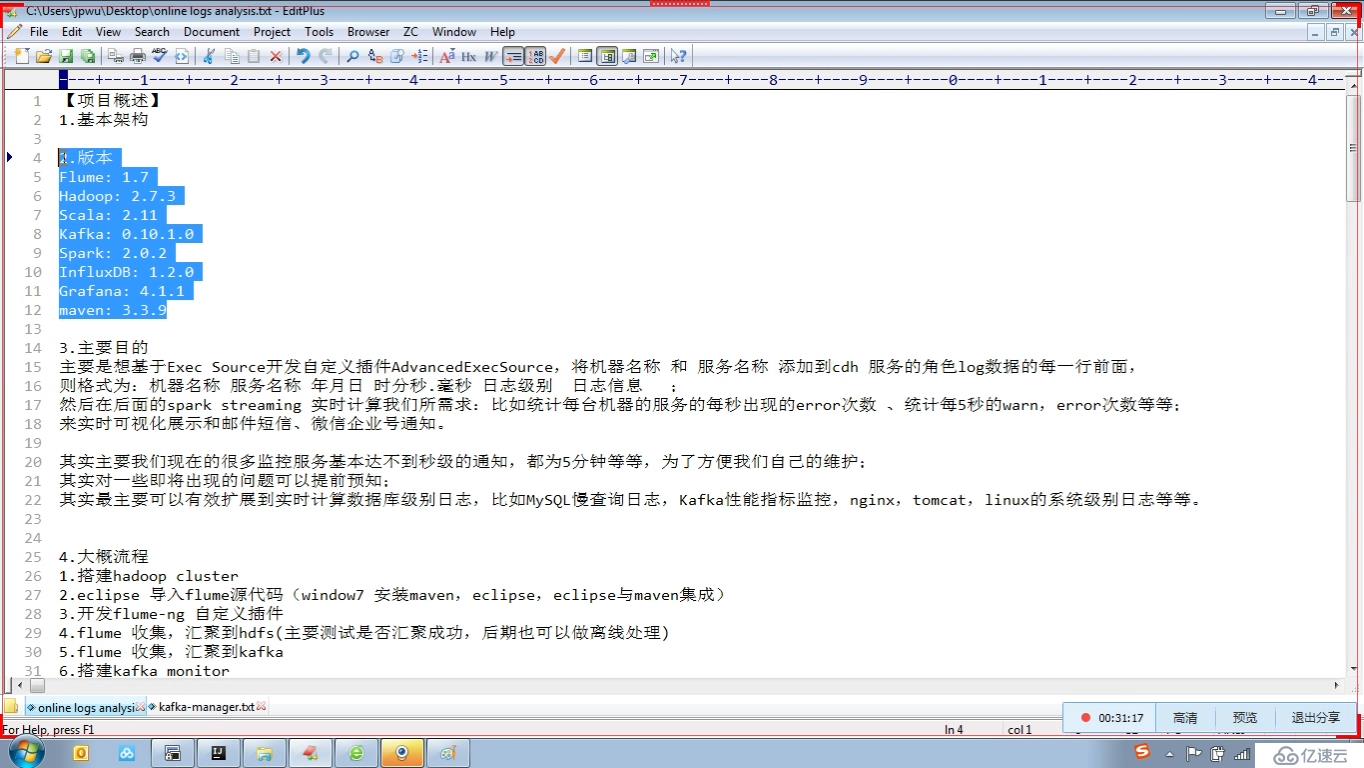The width and height of the screenshot is (1364, 768).
Task: Click the Open file folder icon
Action: coord(44,56)
